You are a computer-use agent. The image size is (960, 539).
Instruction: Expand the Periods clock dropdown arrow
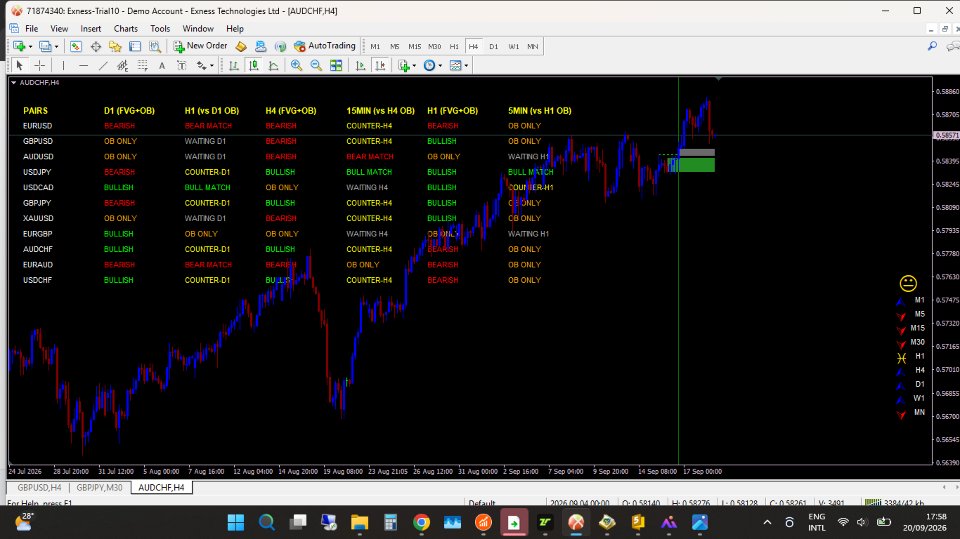pyautogui.click(x=440, y=66)
